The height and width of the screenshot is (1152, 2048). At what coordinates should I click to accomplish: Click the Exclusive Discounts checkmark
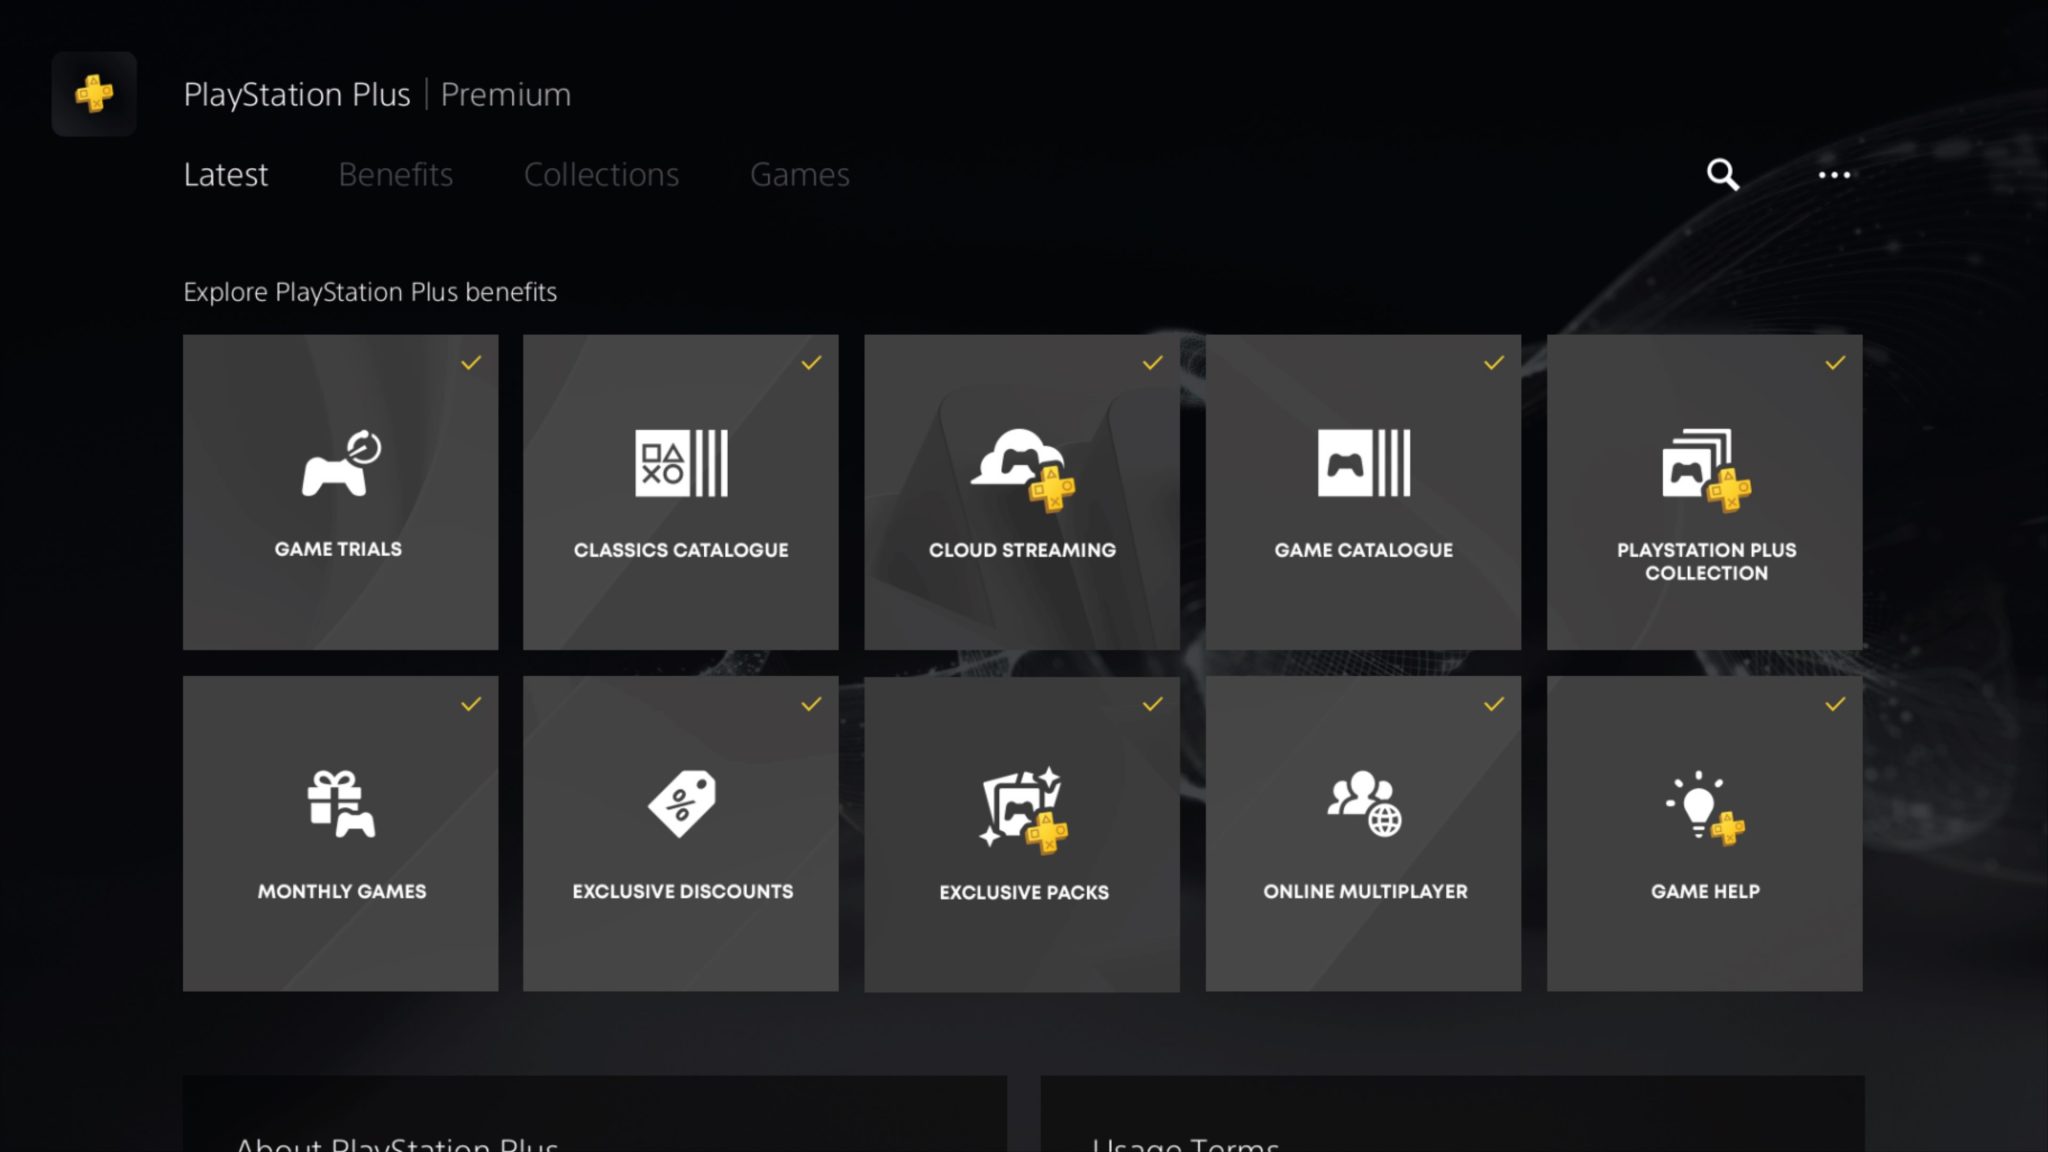coord(811,704)
